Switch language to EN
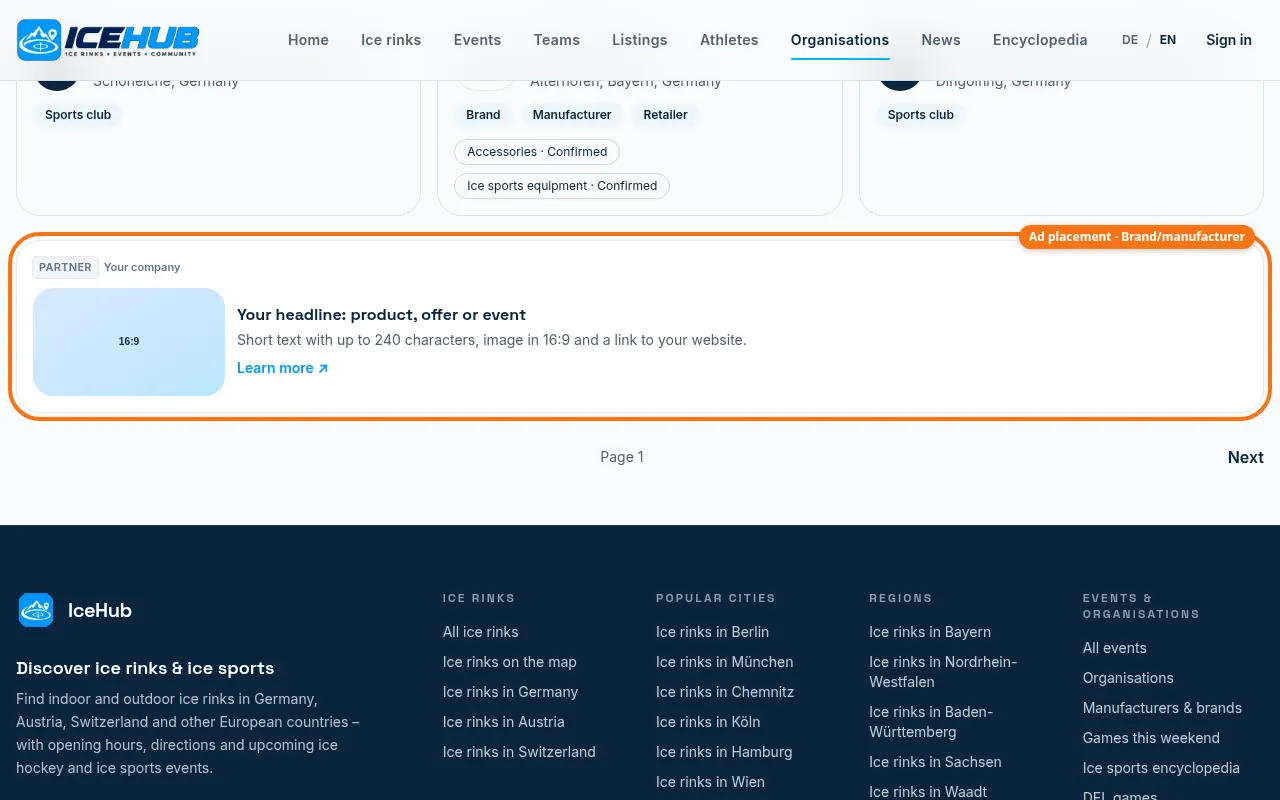 (x=1168, y=40)
